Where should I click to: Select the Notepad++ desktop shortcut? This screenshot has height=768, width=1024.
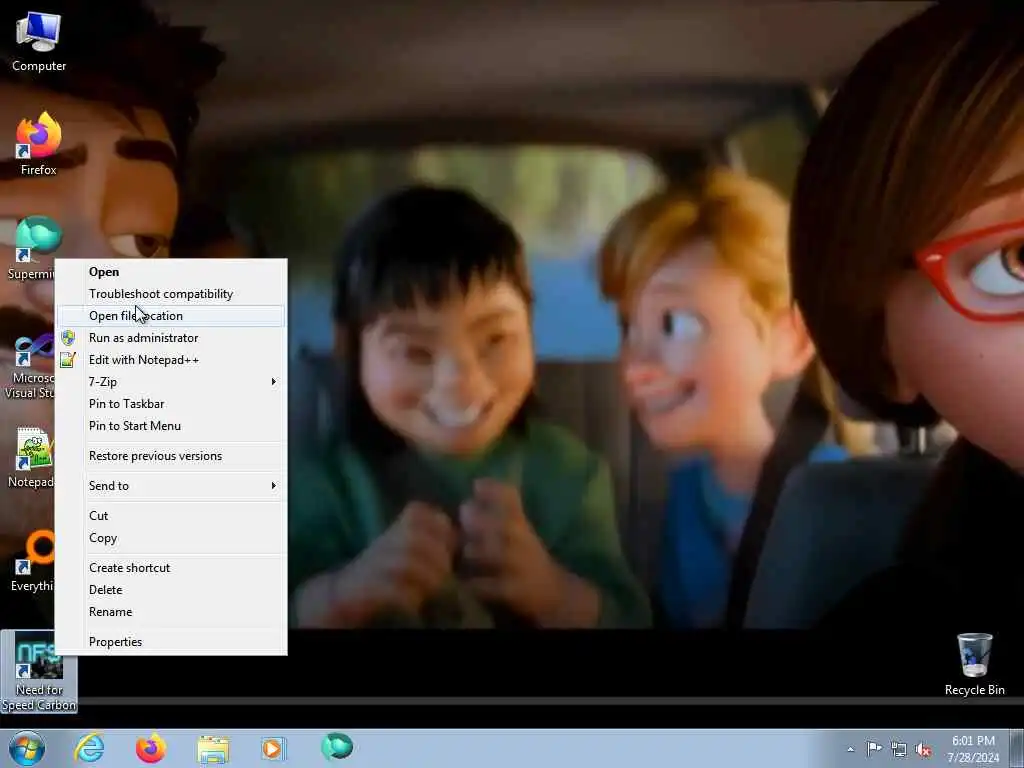[x=30, y=457]
